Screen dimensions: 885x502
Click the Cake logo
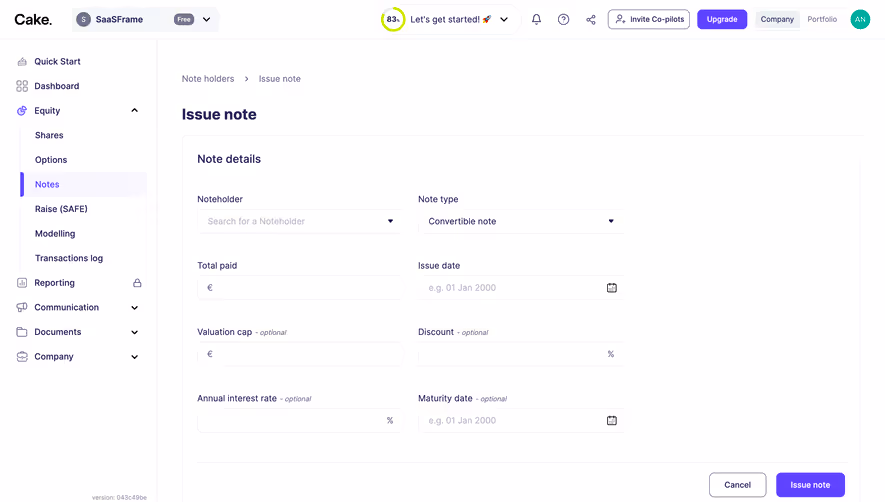(x=33, y=20)
